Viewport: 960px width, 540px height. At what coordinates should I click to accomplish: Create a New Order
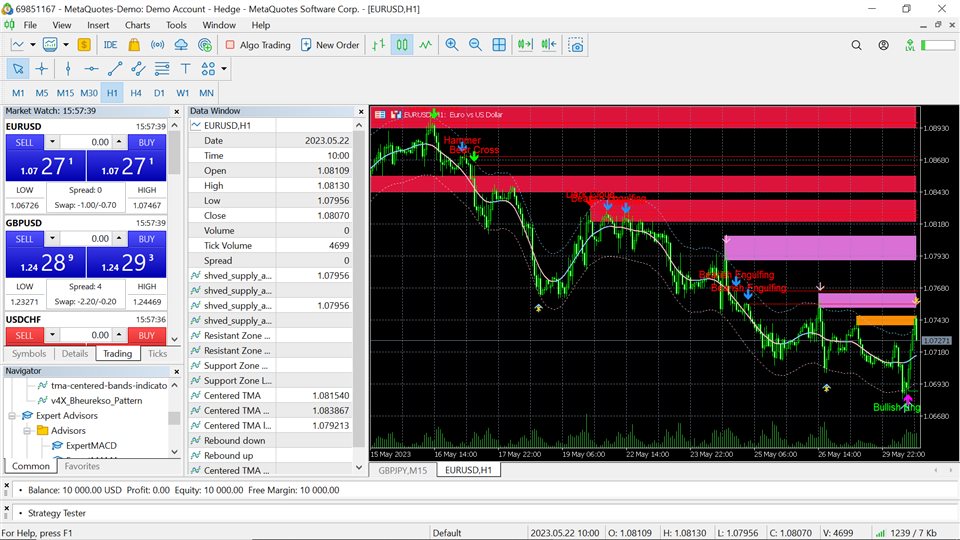pyautogui.click(x=330, y=45)
